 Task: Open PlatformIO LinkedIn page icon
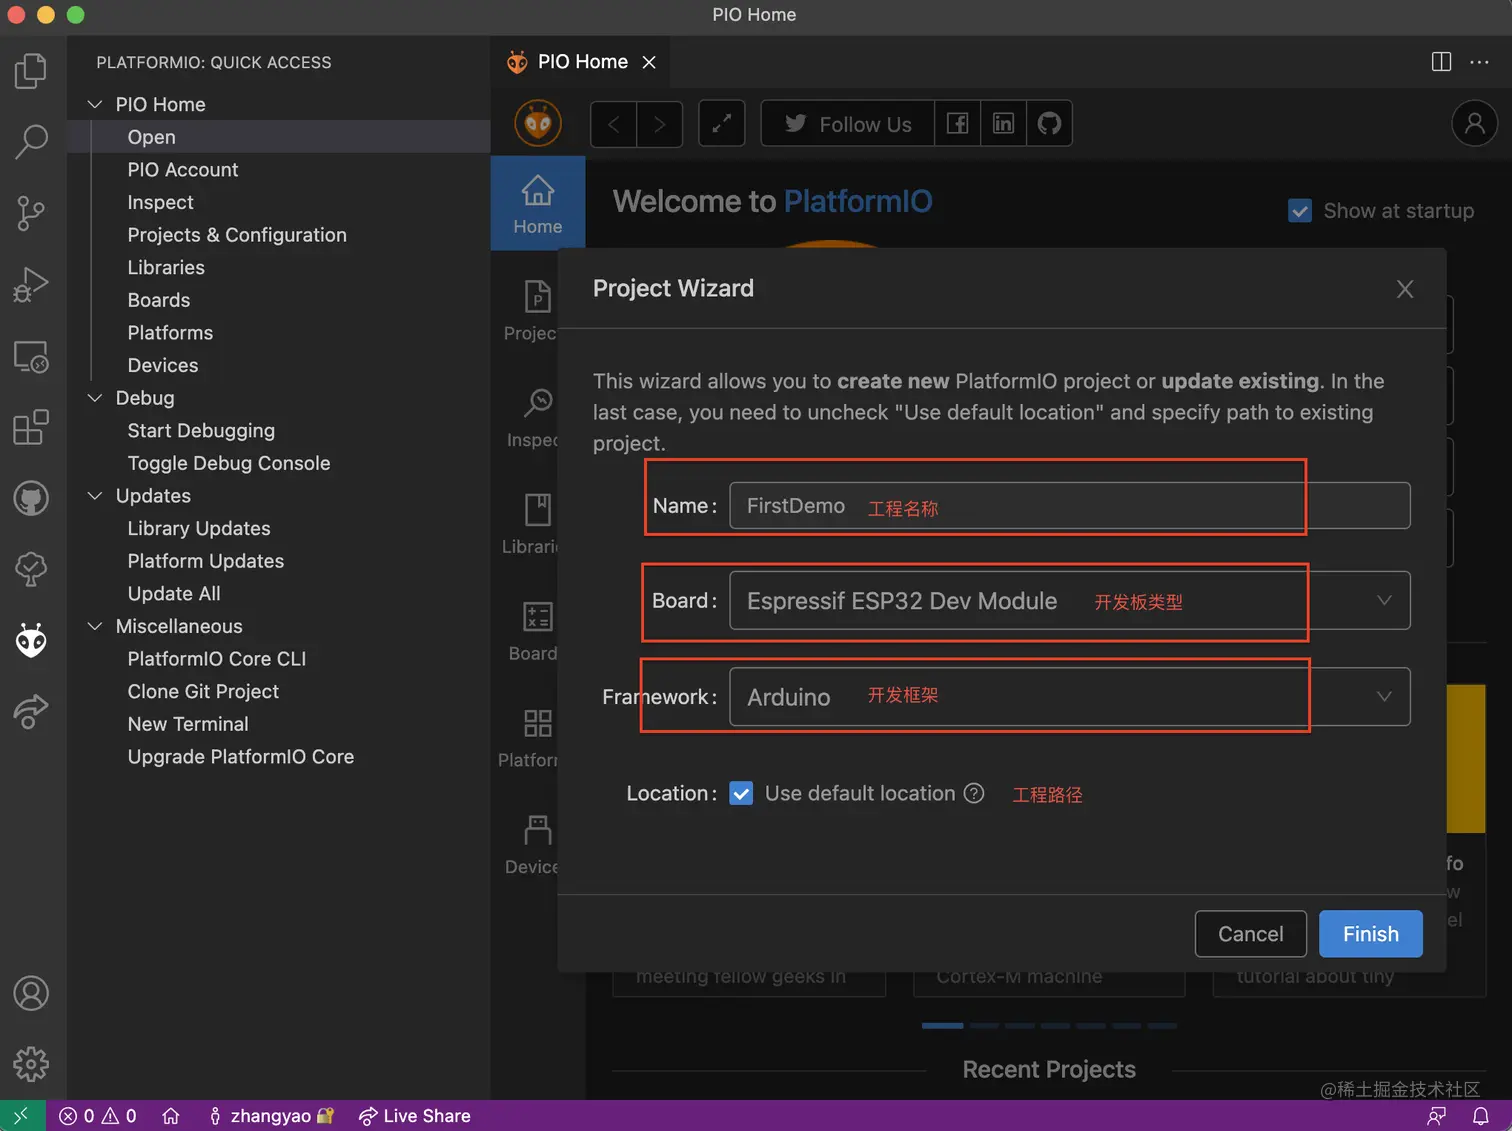(1003, 124)
